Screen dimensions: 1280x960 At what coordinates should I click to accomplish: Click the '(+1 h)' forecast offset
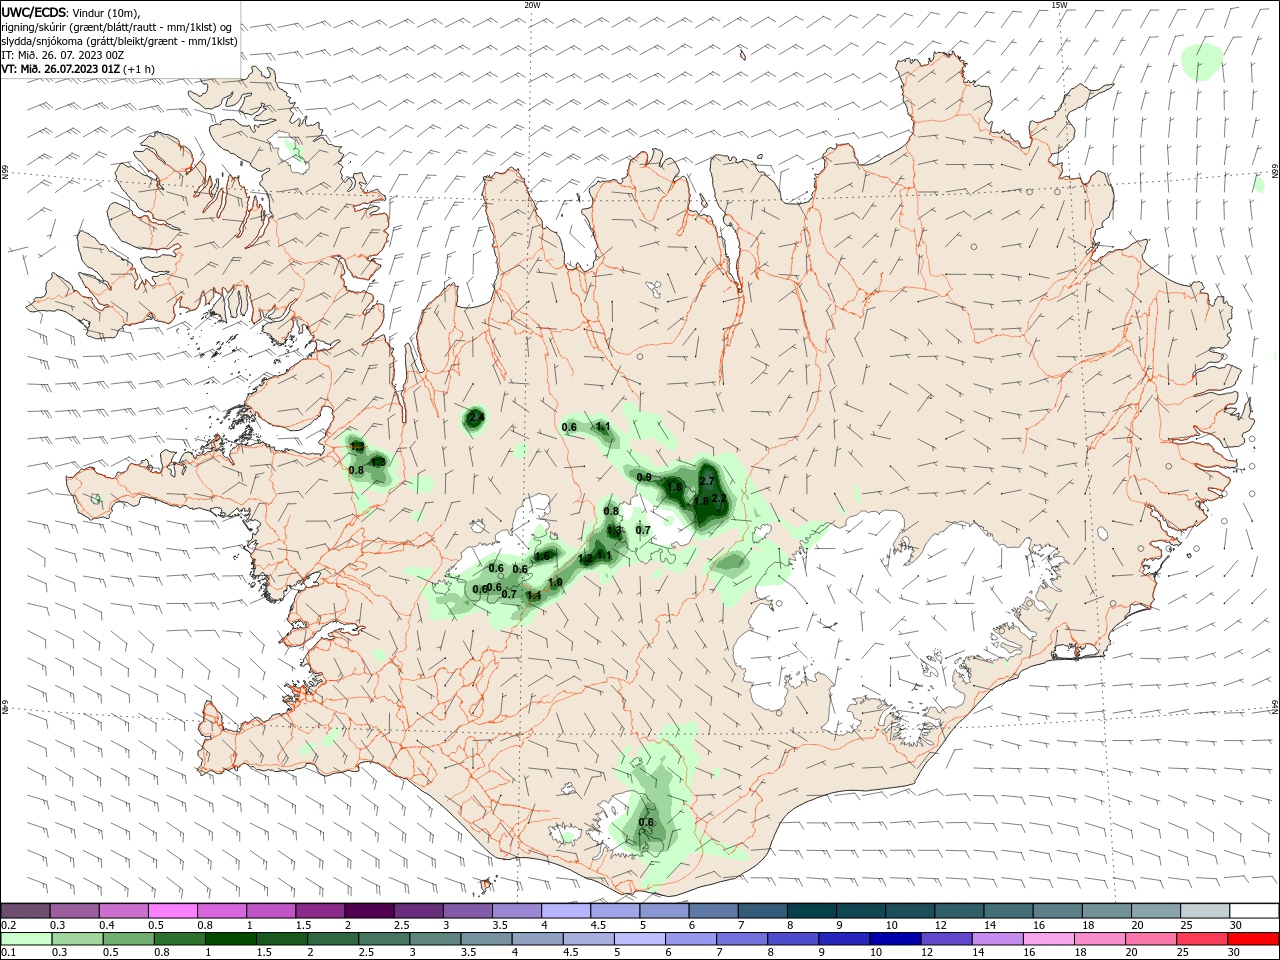[x=139, y=69]
